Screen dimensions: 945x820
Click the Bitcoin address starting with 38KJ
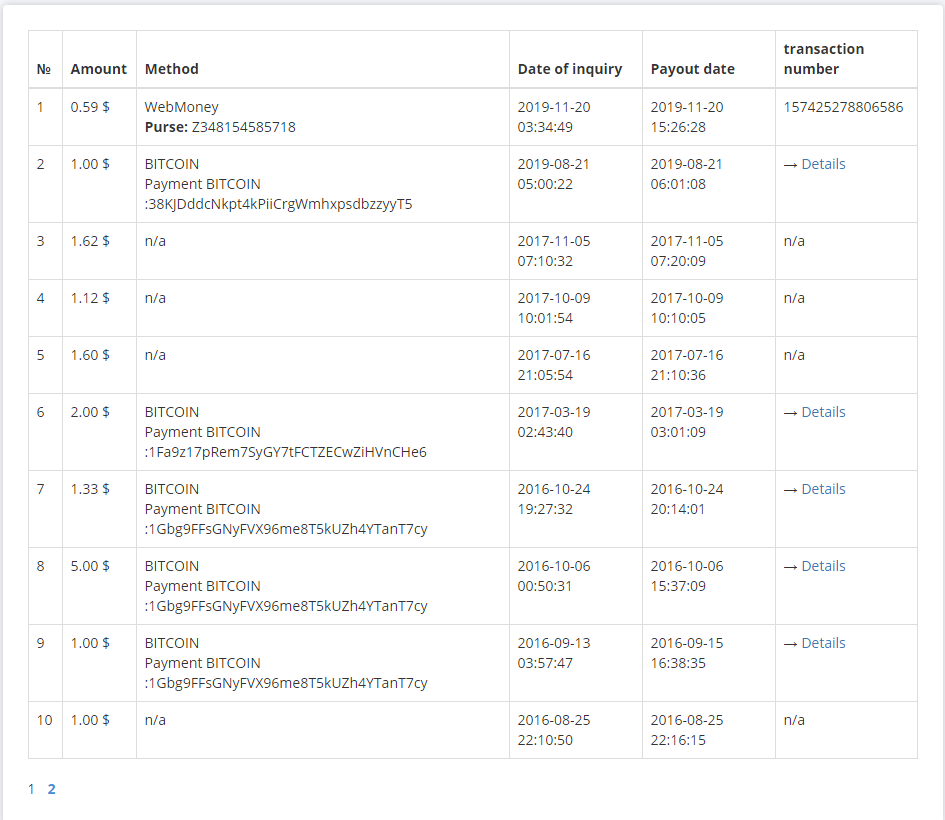coord(280,204)
